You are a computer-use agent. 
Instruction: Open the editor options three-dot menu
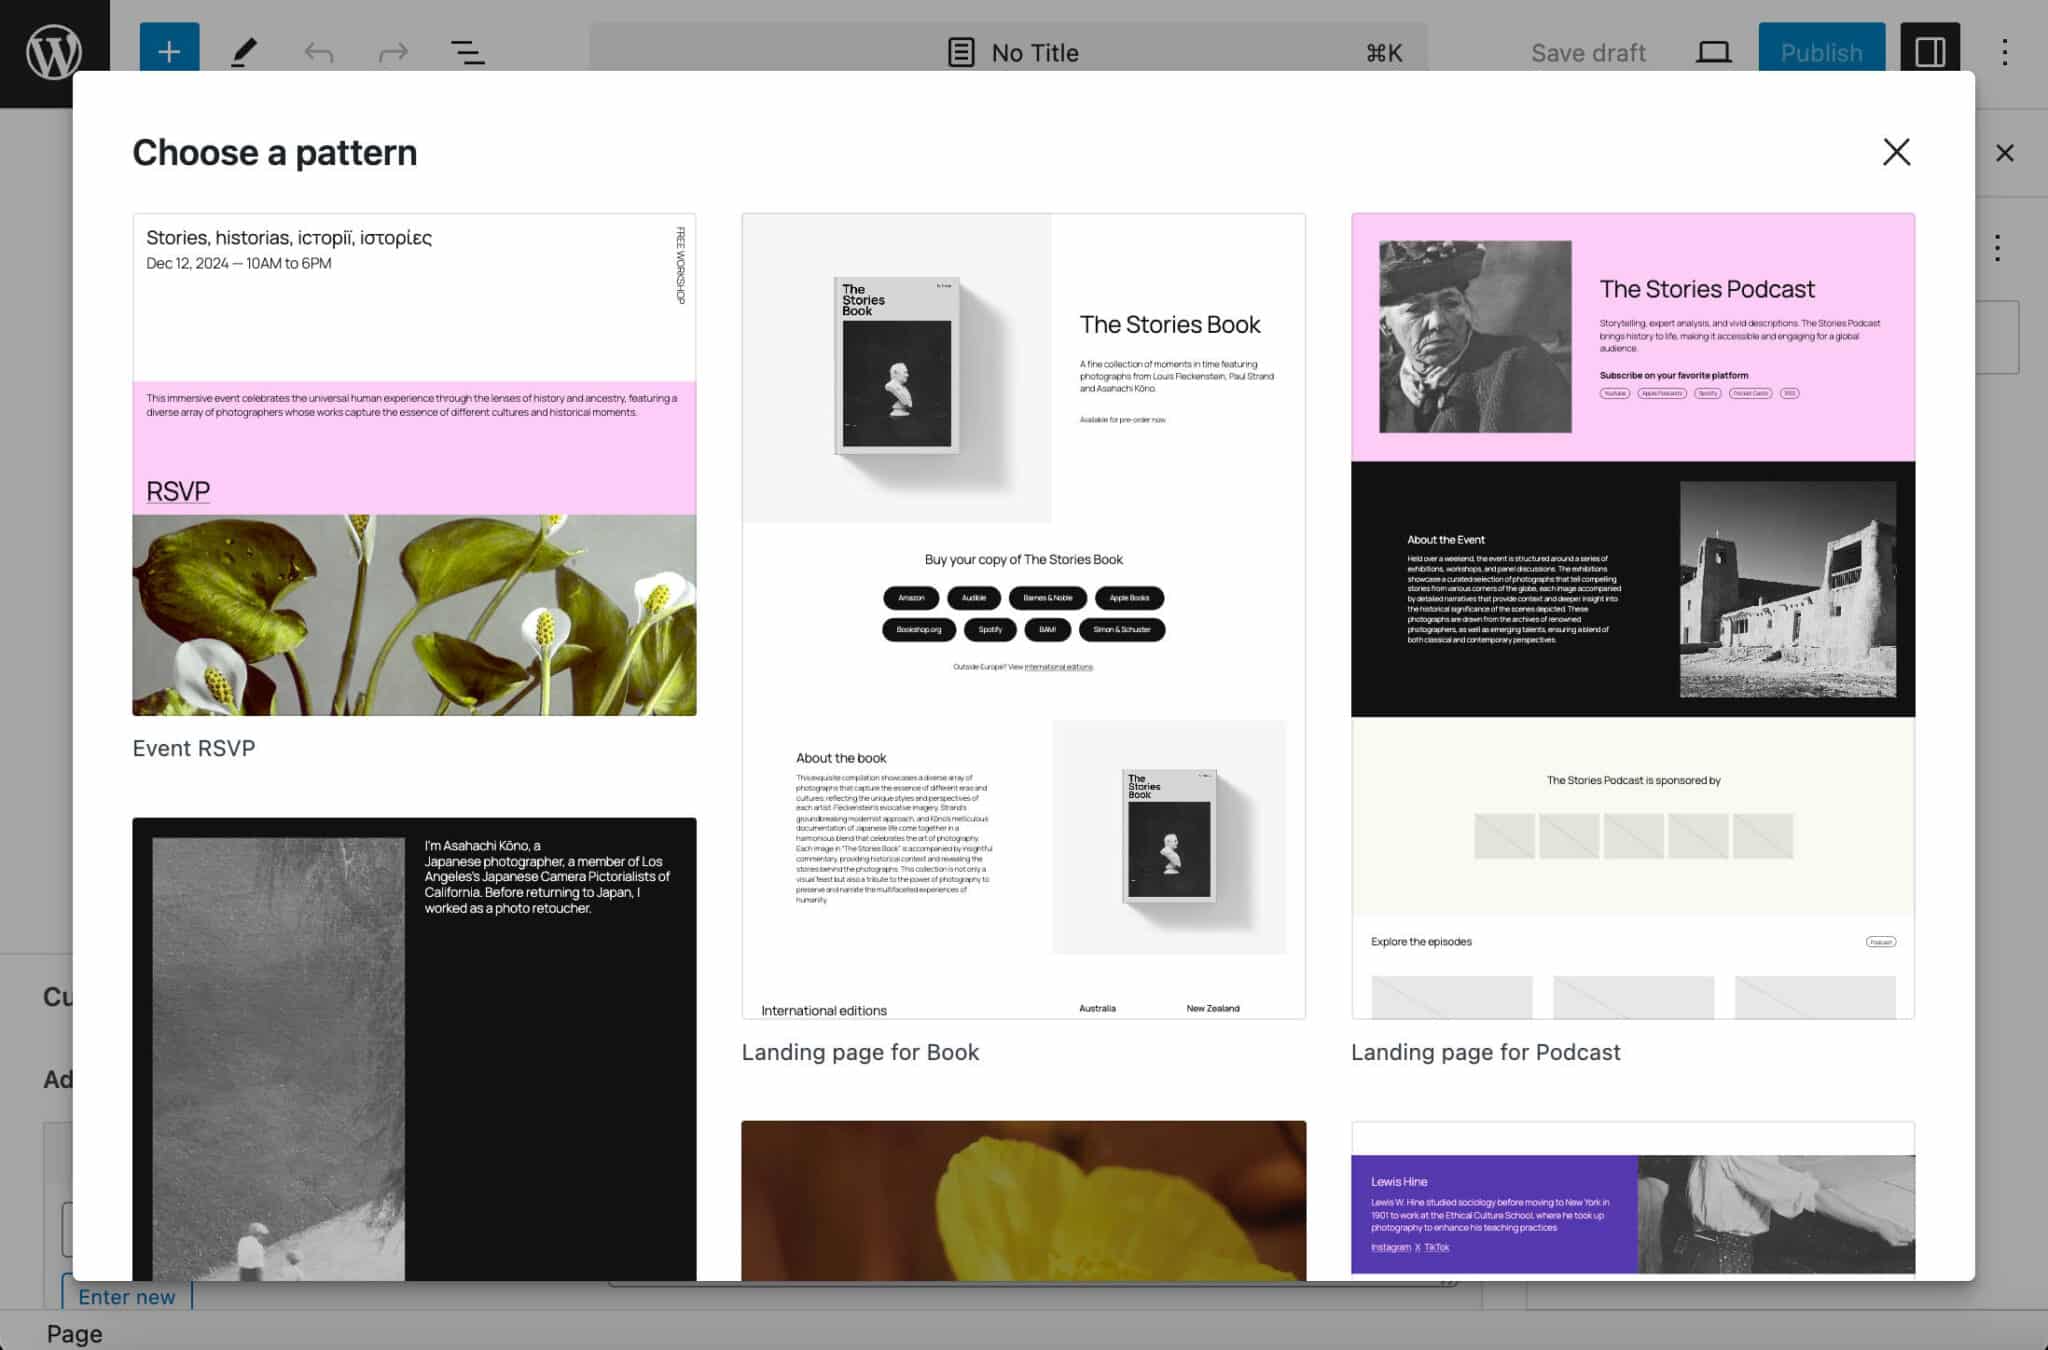pyautogui.click(x=2006, y=52)
